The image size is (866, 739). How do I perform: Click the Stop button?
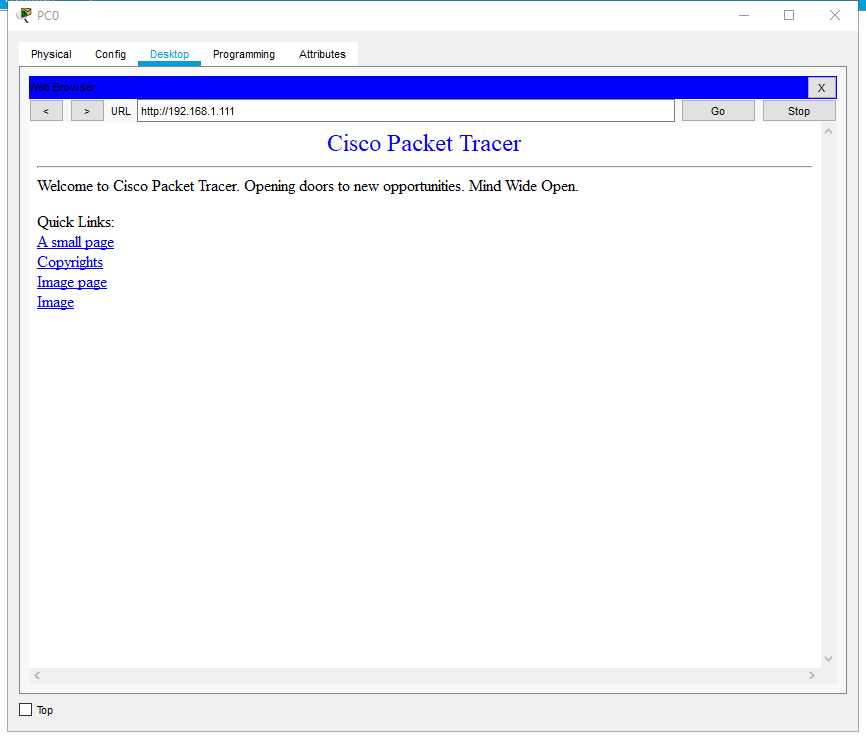799,111
